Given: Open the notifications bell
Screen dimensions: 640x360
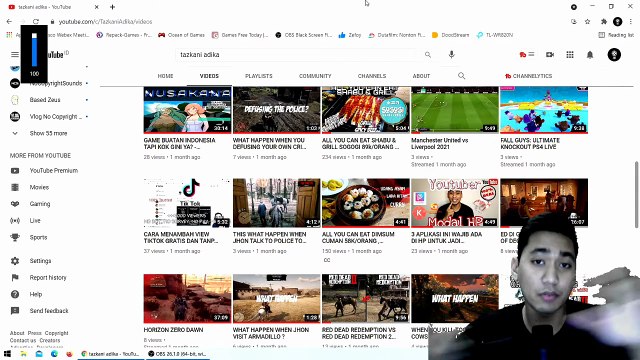Looking at the screenshot, I should coord(590,54).
